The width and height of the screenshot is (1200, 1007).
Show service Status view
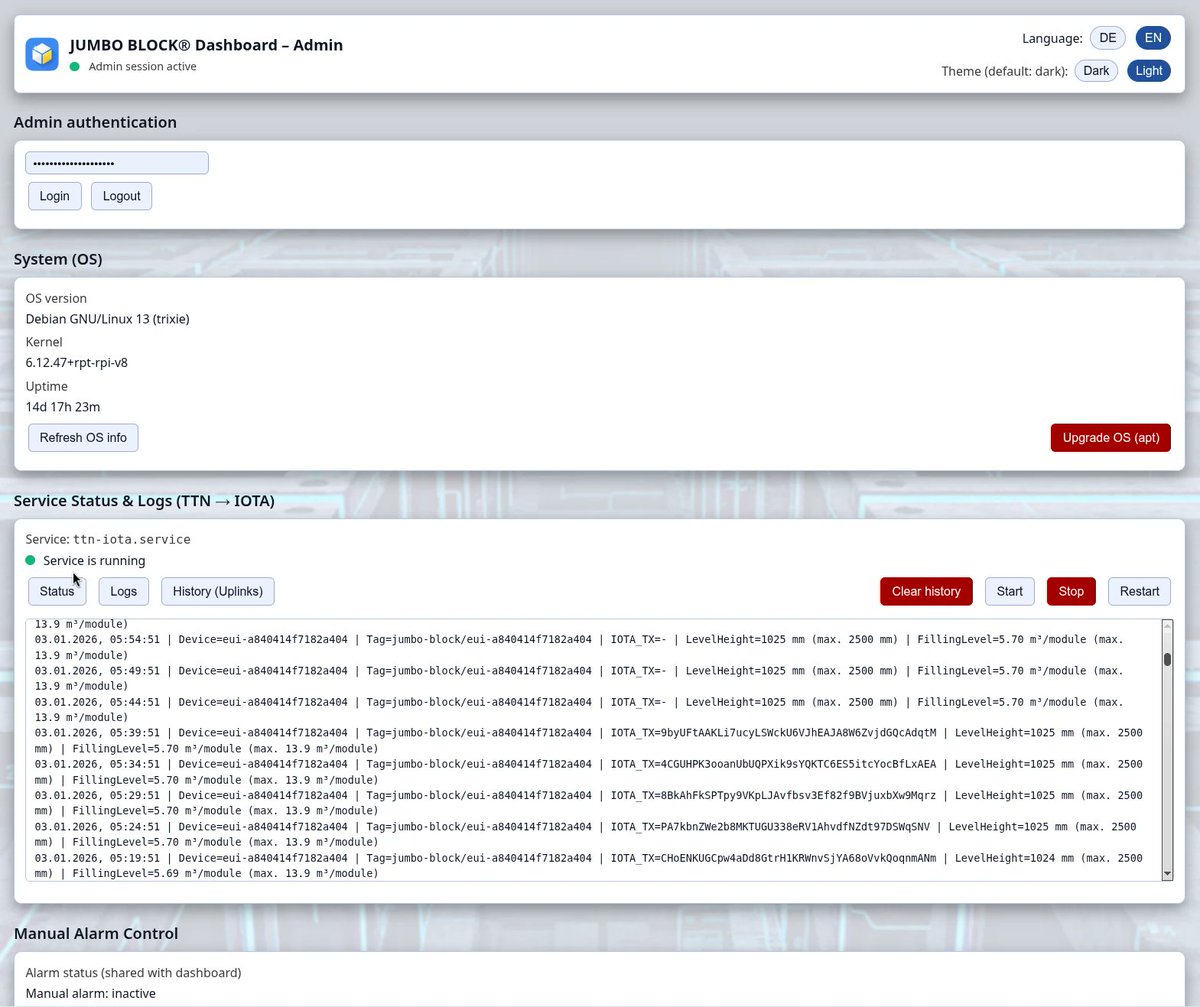pyautogui.click(x=57, y=591)
